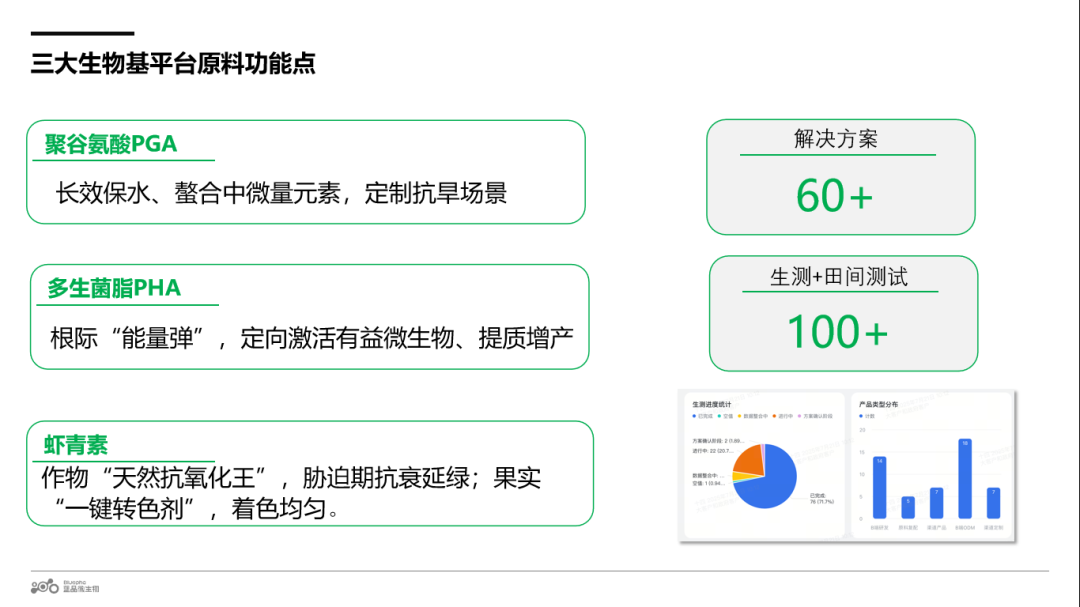Viewport: 1080px width, 607px height.
Task: Expand the 聚谷氨酸PGA card
Action: [305, 170]
